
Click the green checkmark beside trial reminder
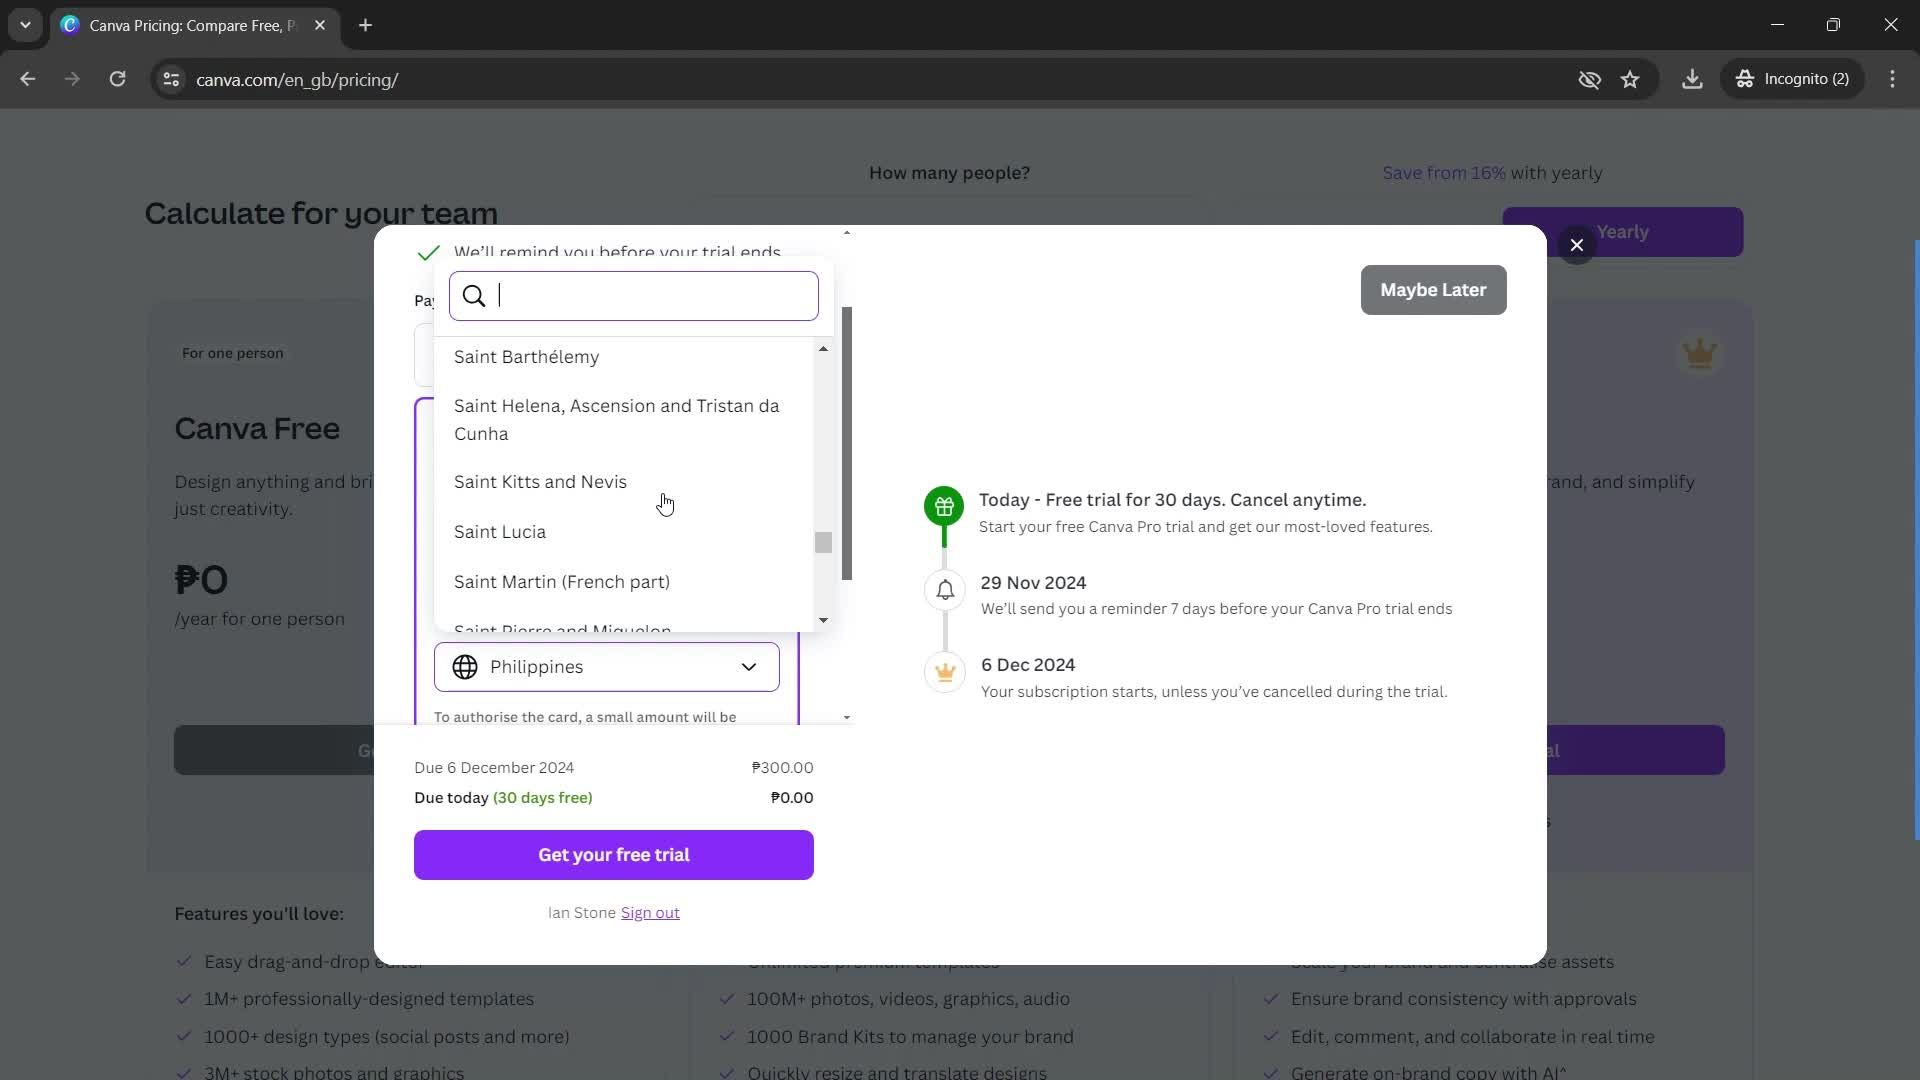[x=429, y=253]
